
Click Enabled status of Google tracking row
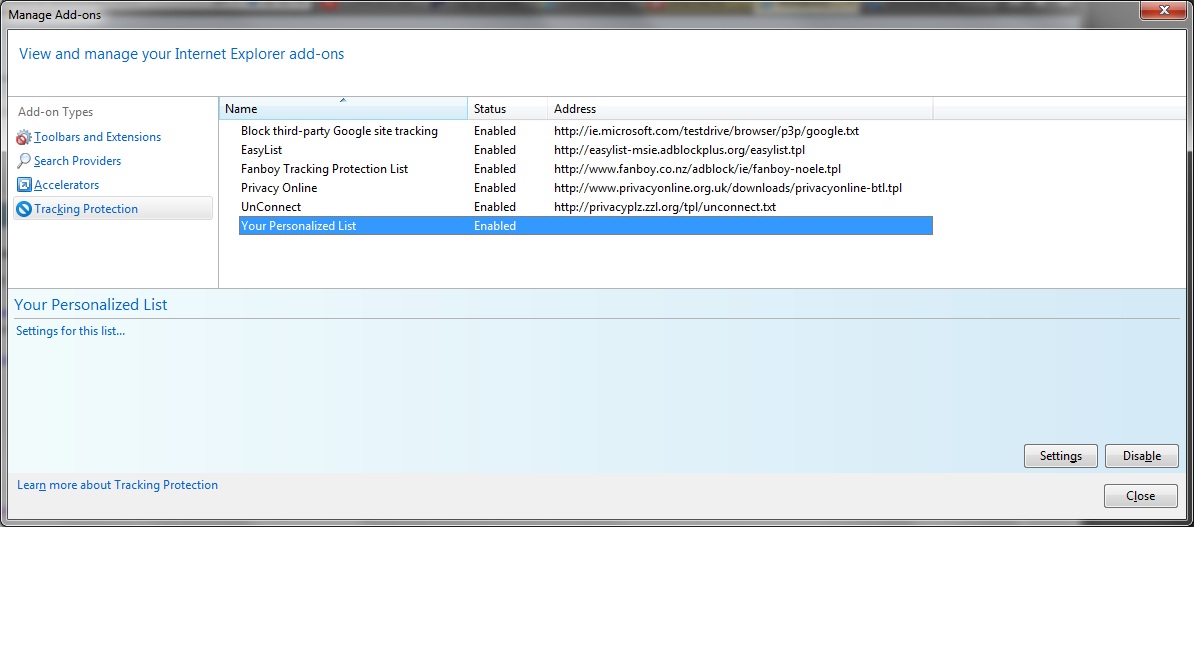coord(495,131)
